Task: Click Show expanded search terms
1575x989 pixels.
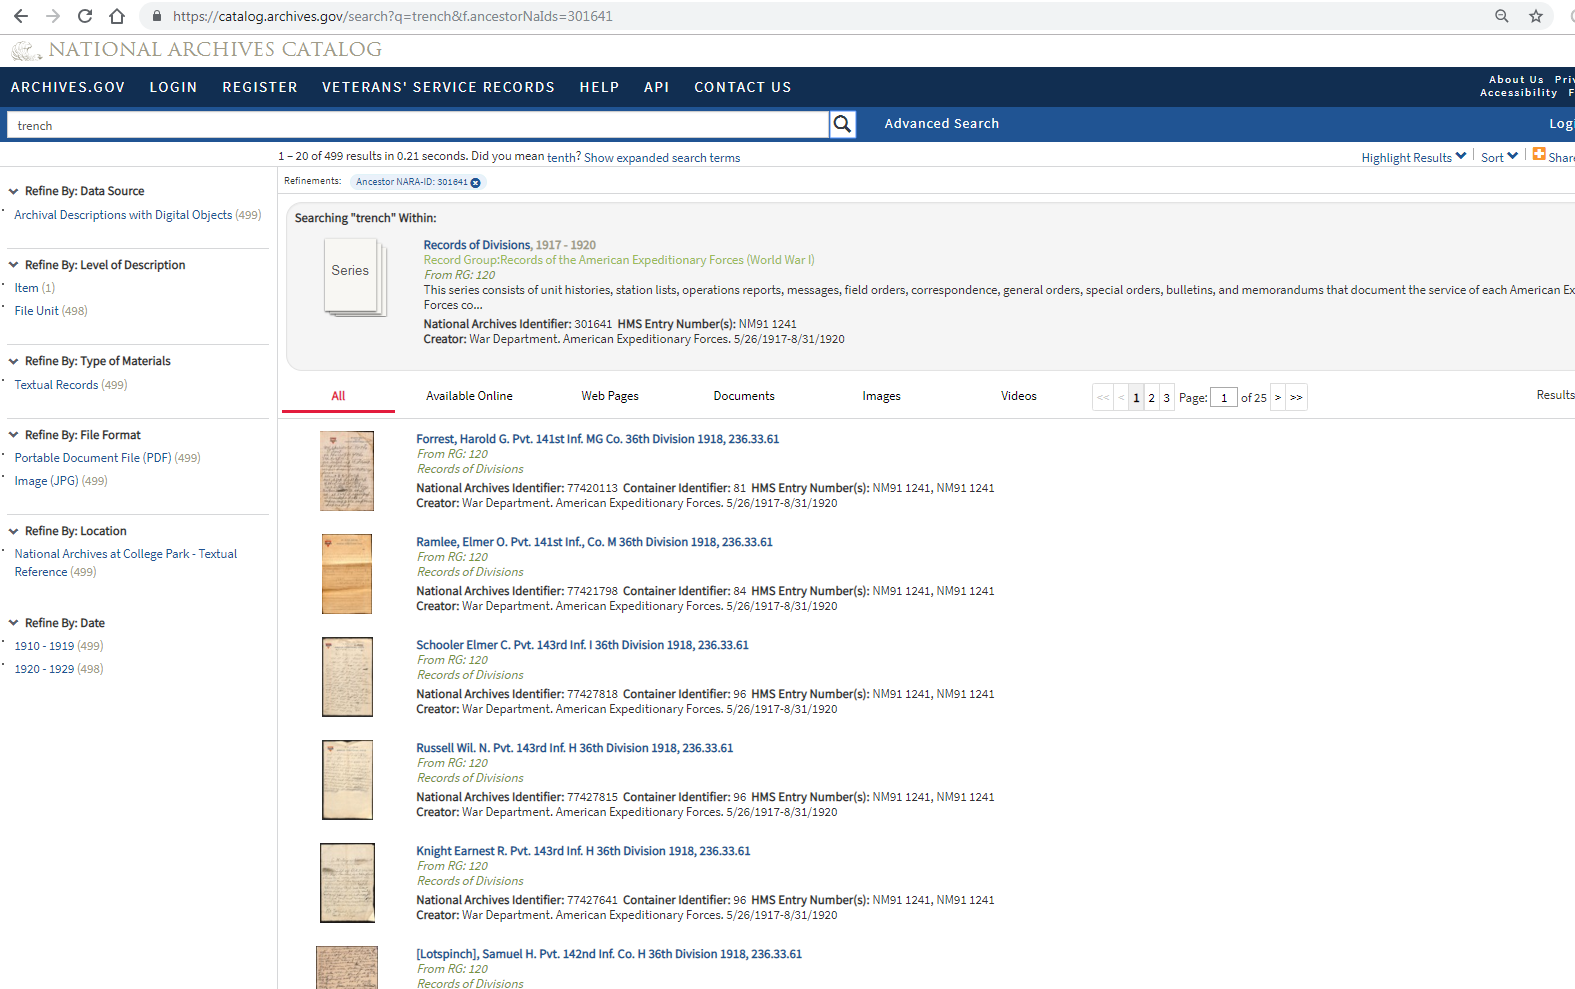Action: (662, 158)
